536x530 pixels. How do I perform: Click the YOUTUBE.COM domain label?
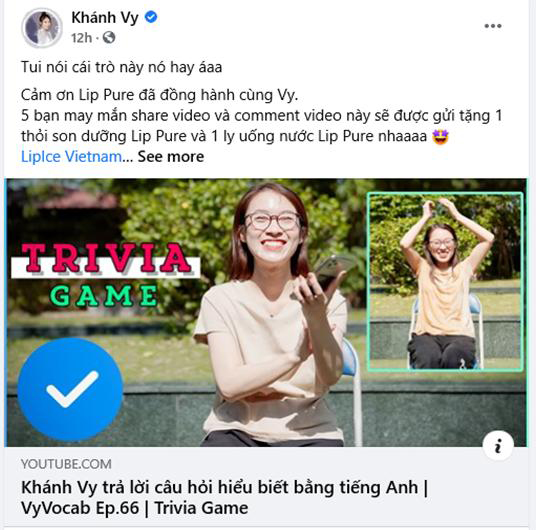click(66, 464)
